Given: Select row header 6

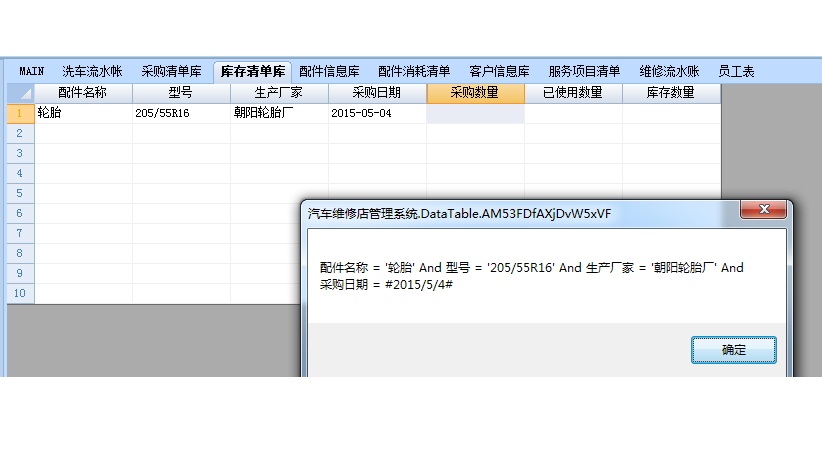Looking at the screenshot, I should [x=20, y=213].
